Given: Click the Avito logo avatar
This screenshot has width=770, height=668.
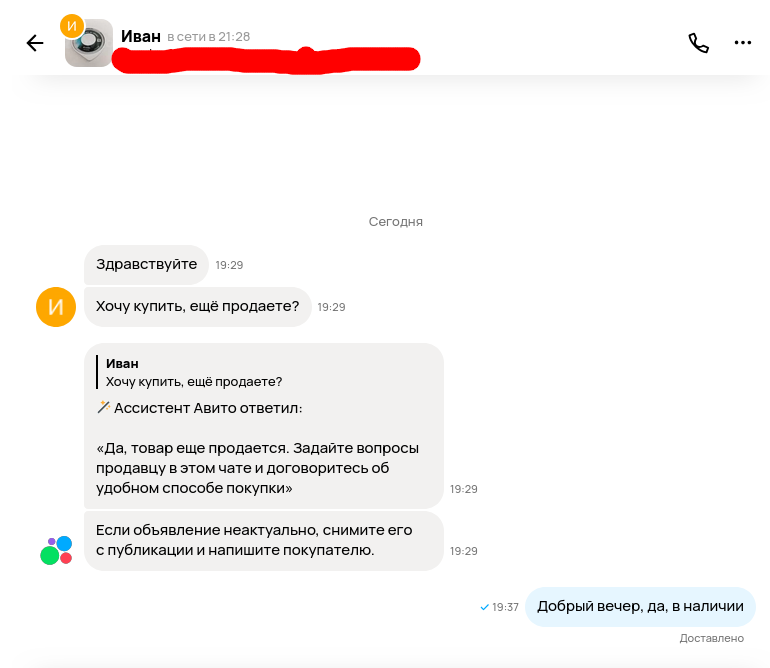Looking at the screenshot, I should click(56, 551).
